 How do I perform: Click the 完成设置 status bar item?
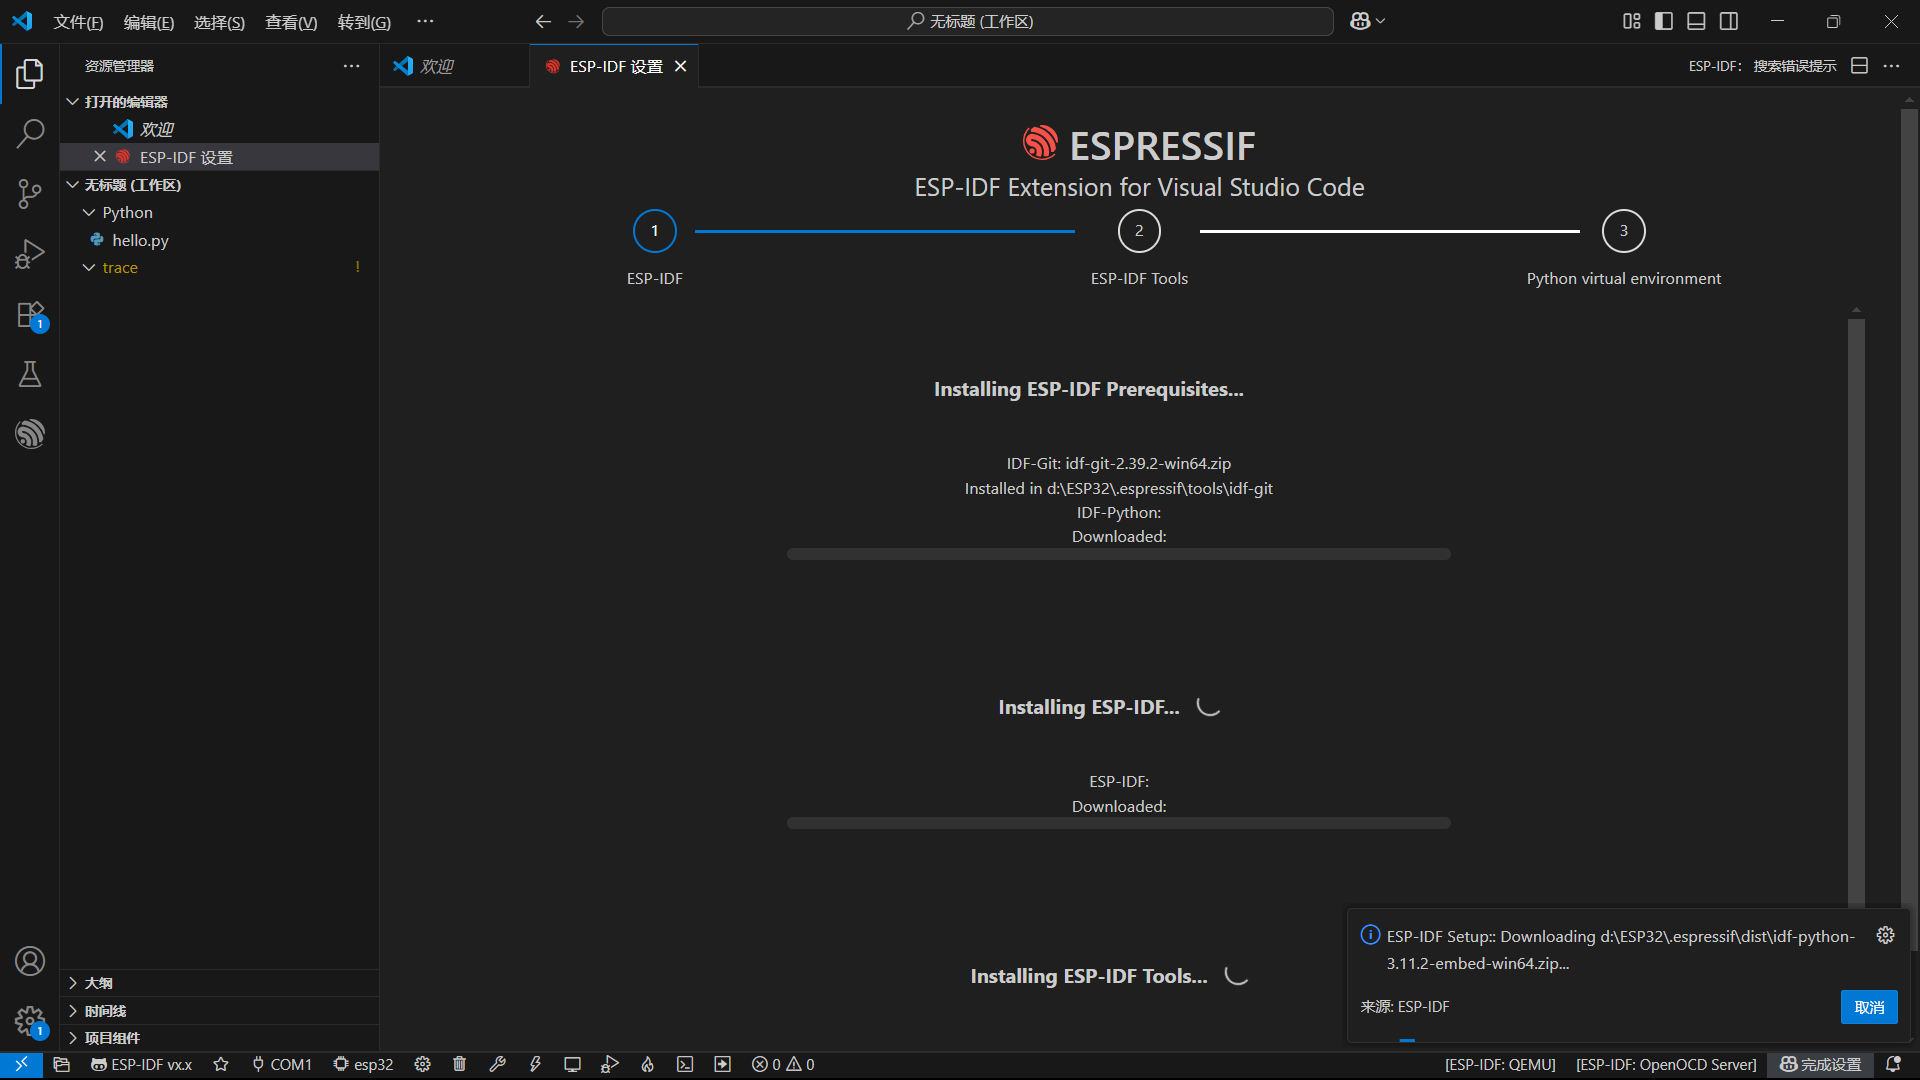pyautogui.click(x=1821, y=1065)
